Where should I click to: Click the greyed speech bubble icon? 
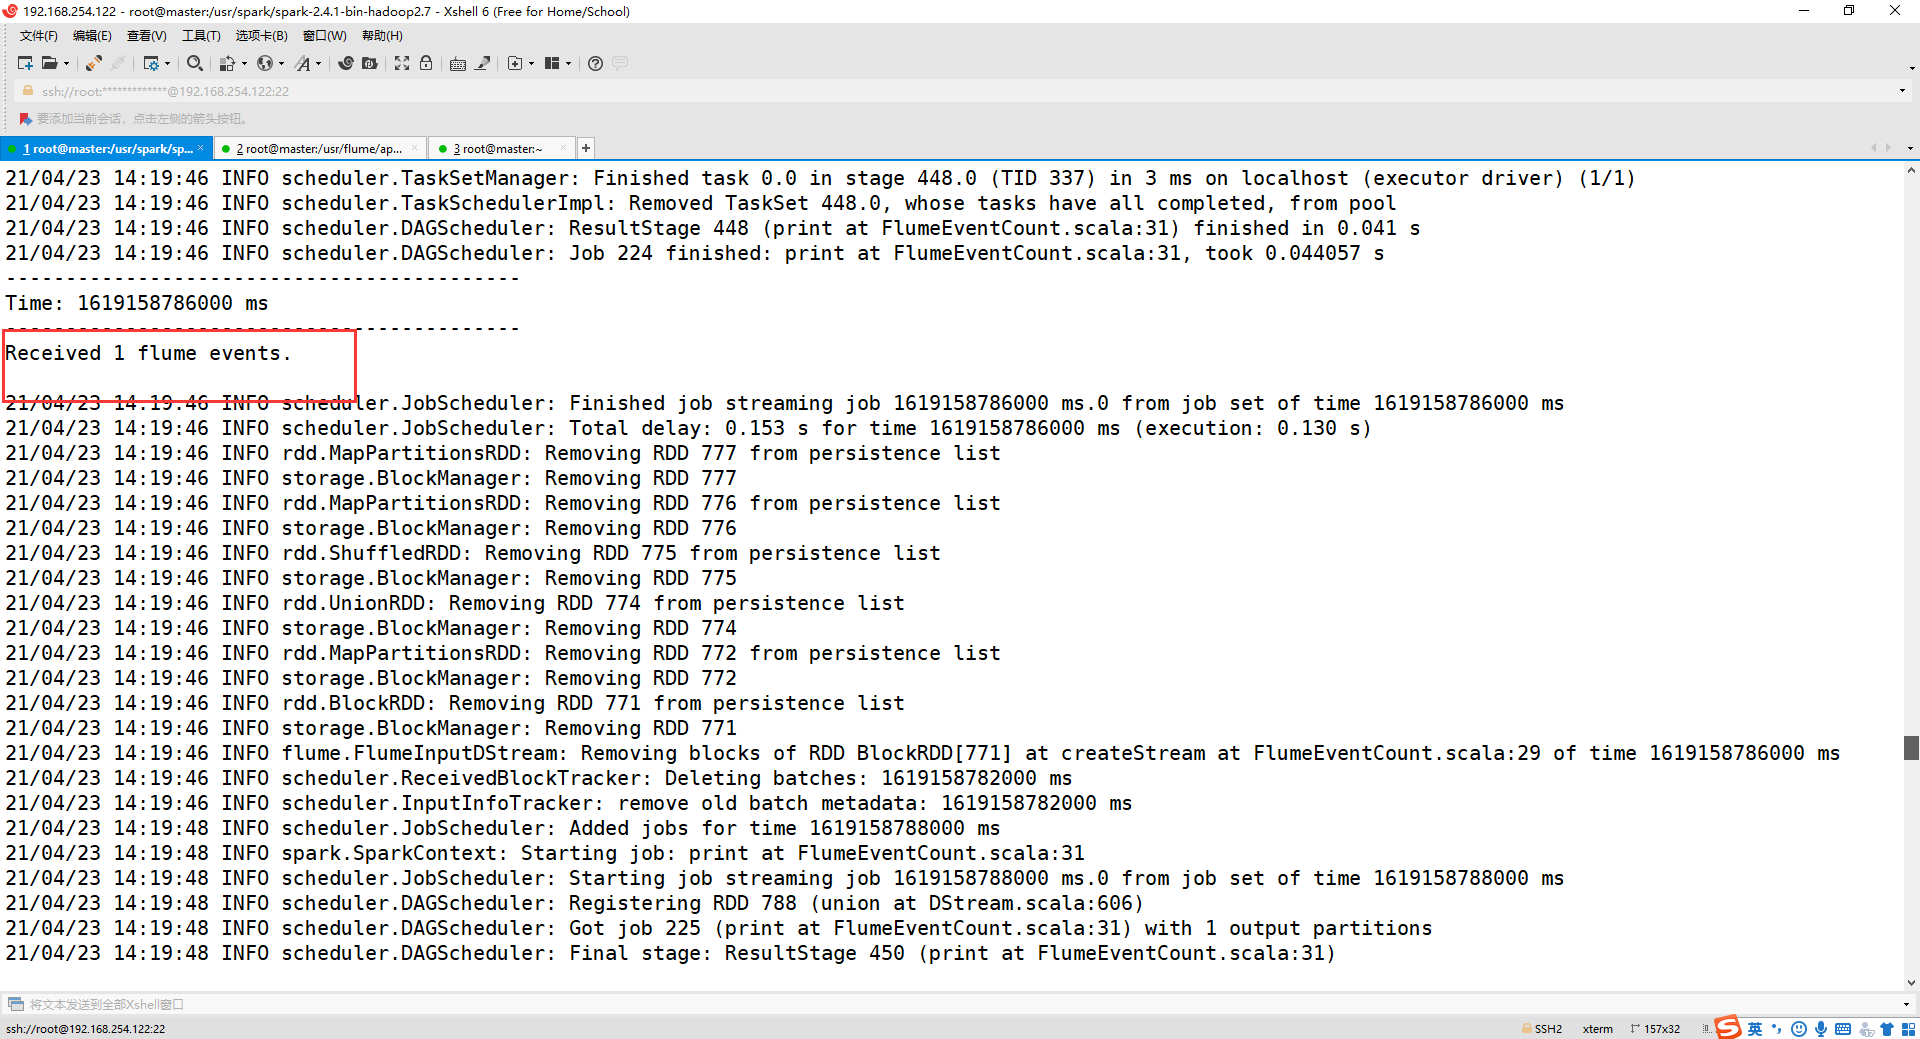point(620,63)
